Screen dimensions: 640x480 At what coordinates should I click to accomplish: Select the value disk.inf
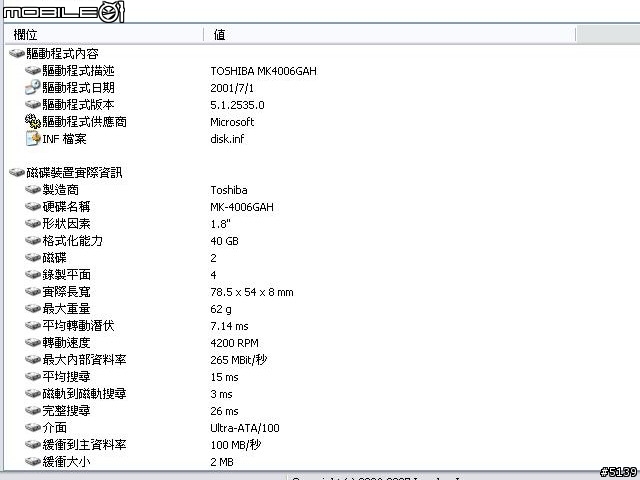[x=227, y=139]
